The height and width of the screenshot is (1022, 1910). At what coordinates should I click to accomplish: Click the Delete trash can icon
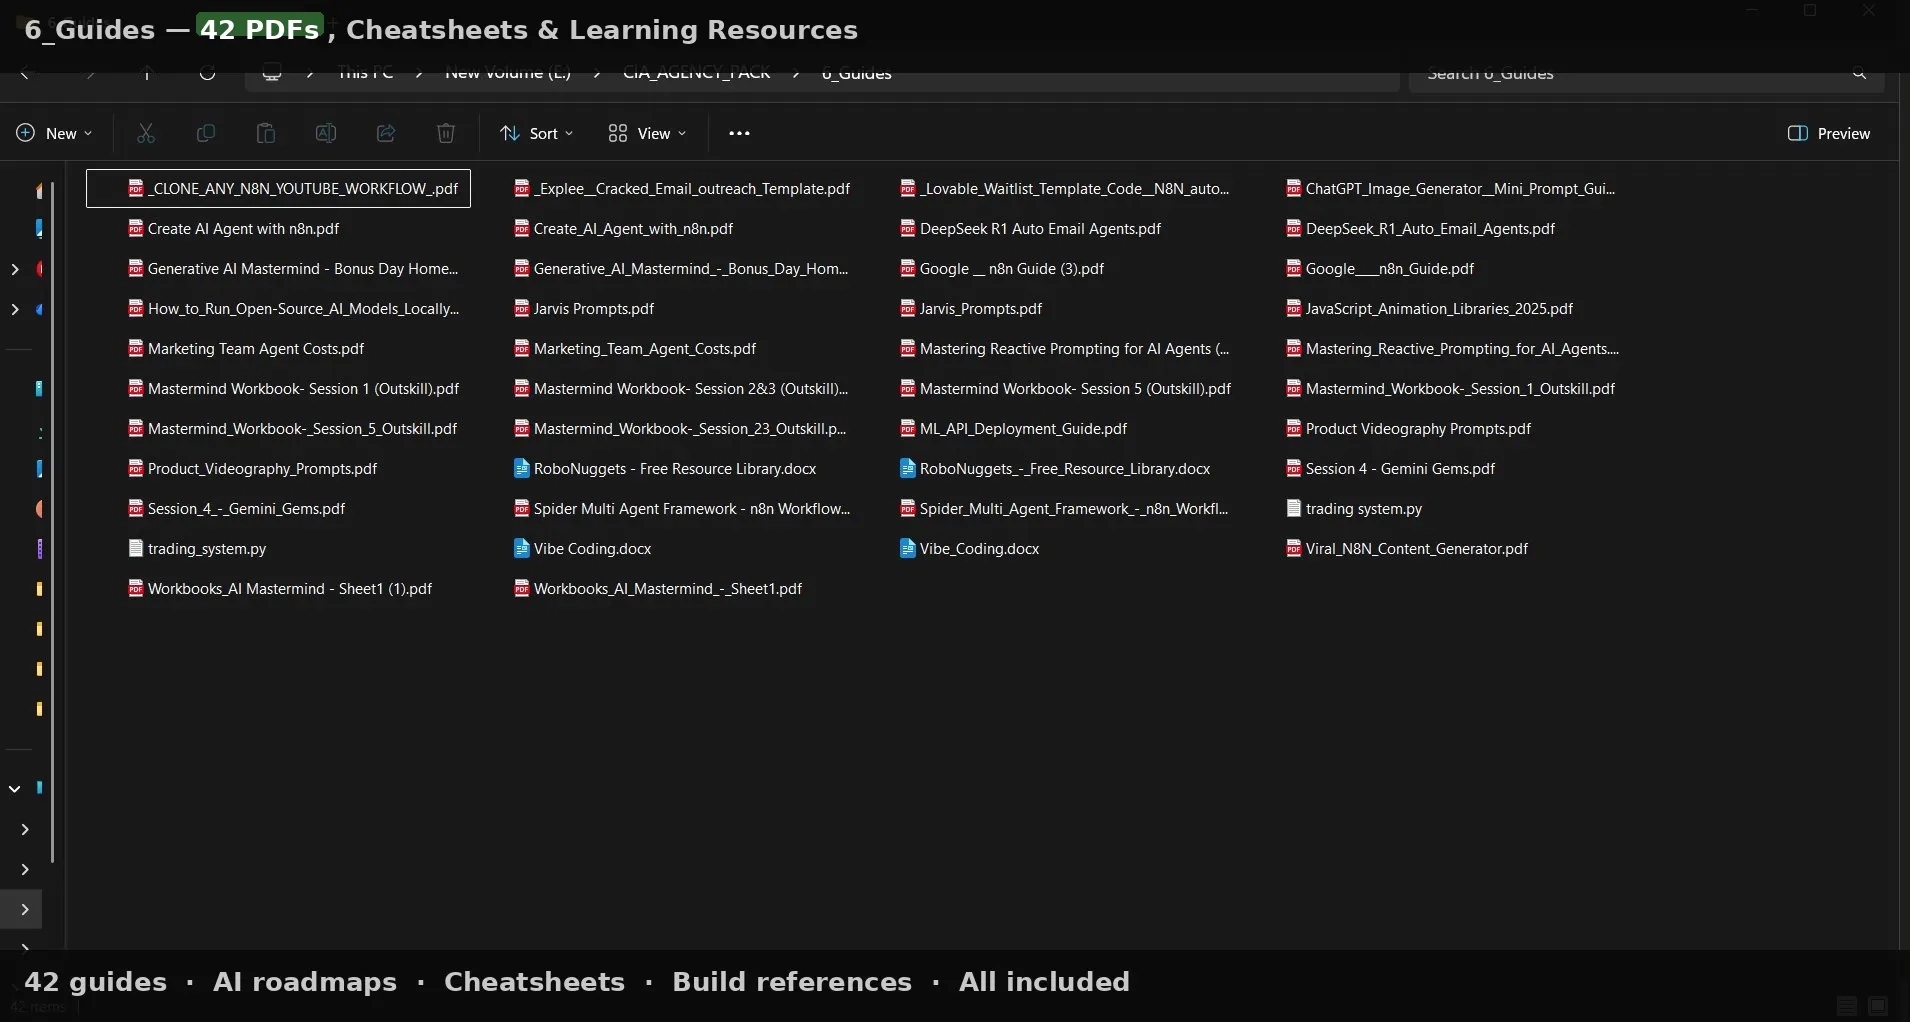coord(446,133)
